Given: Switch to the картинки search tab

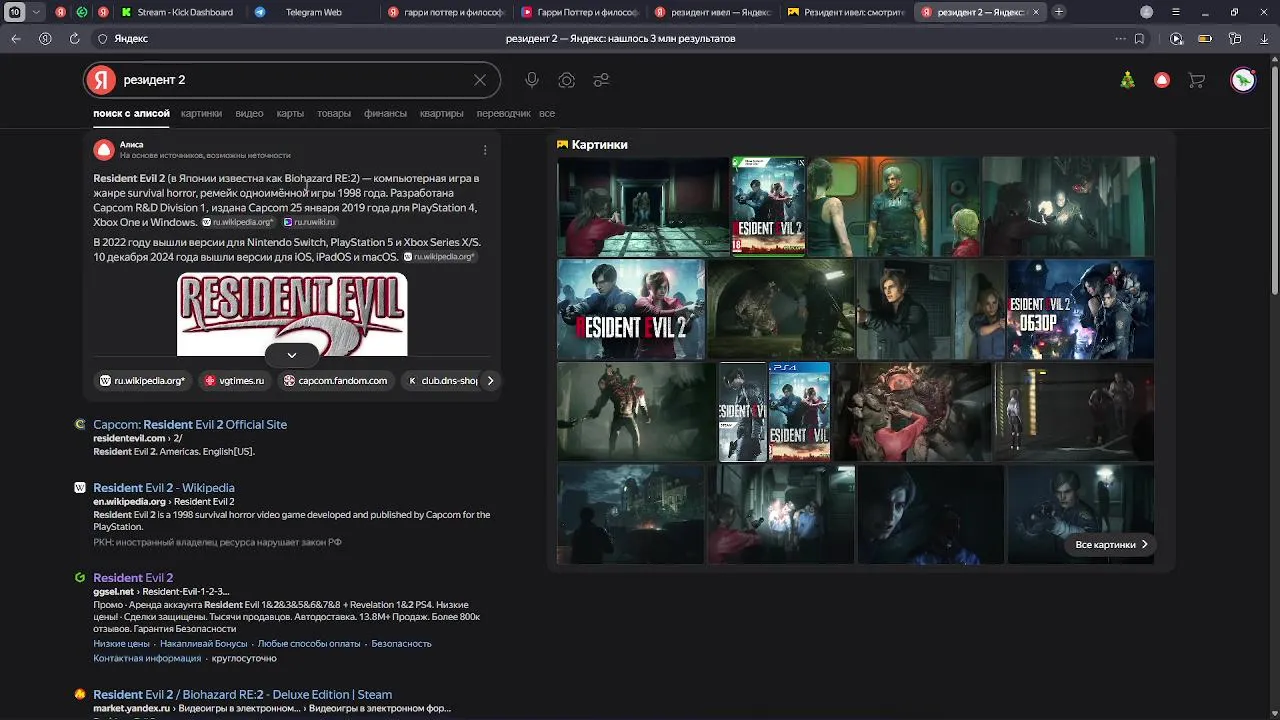Looking at the screenshot, I should point(201,113).
